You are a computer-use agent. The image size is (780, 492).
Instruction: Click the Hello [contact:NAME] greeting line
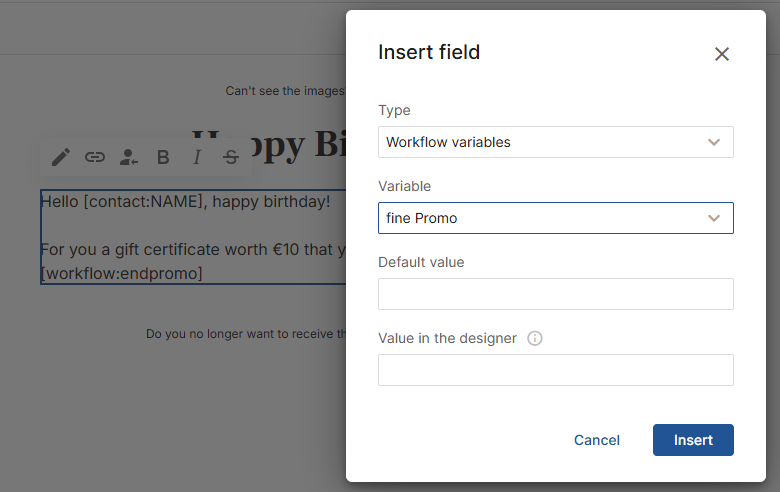tap(185, 202)
